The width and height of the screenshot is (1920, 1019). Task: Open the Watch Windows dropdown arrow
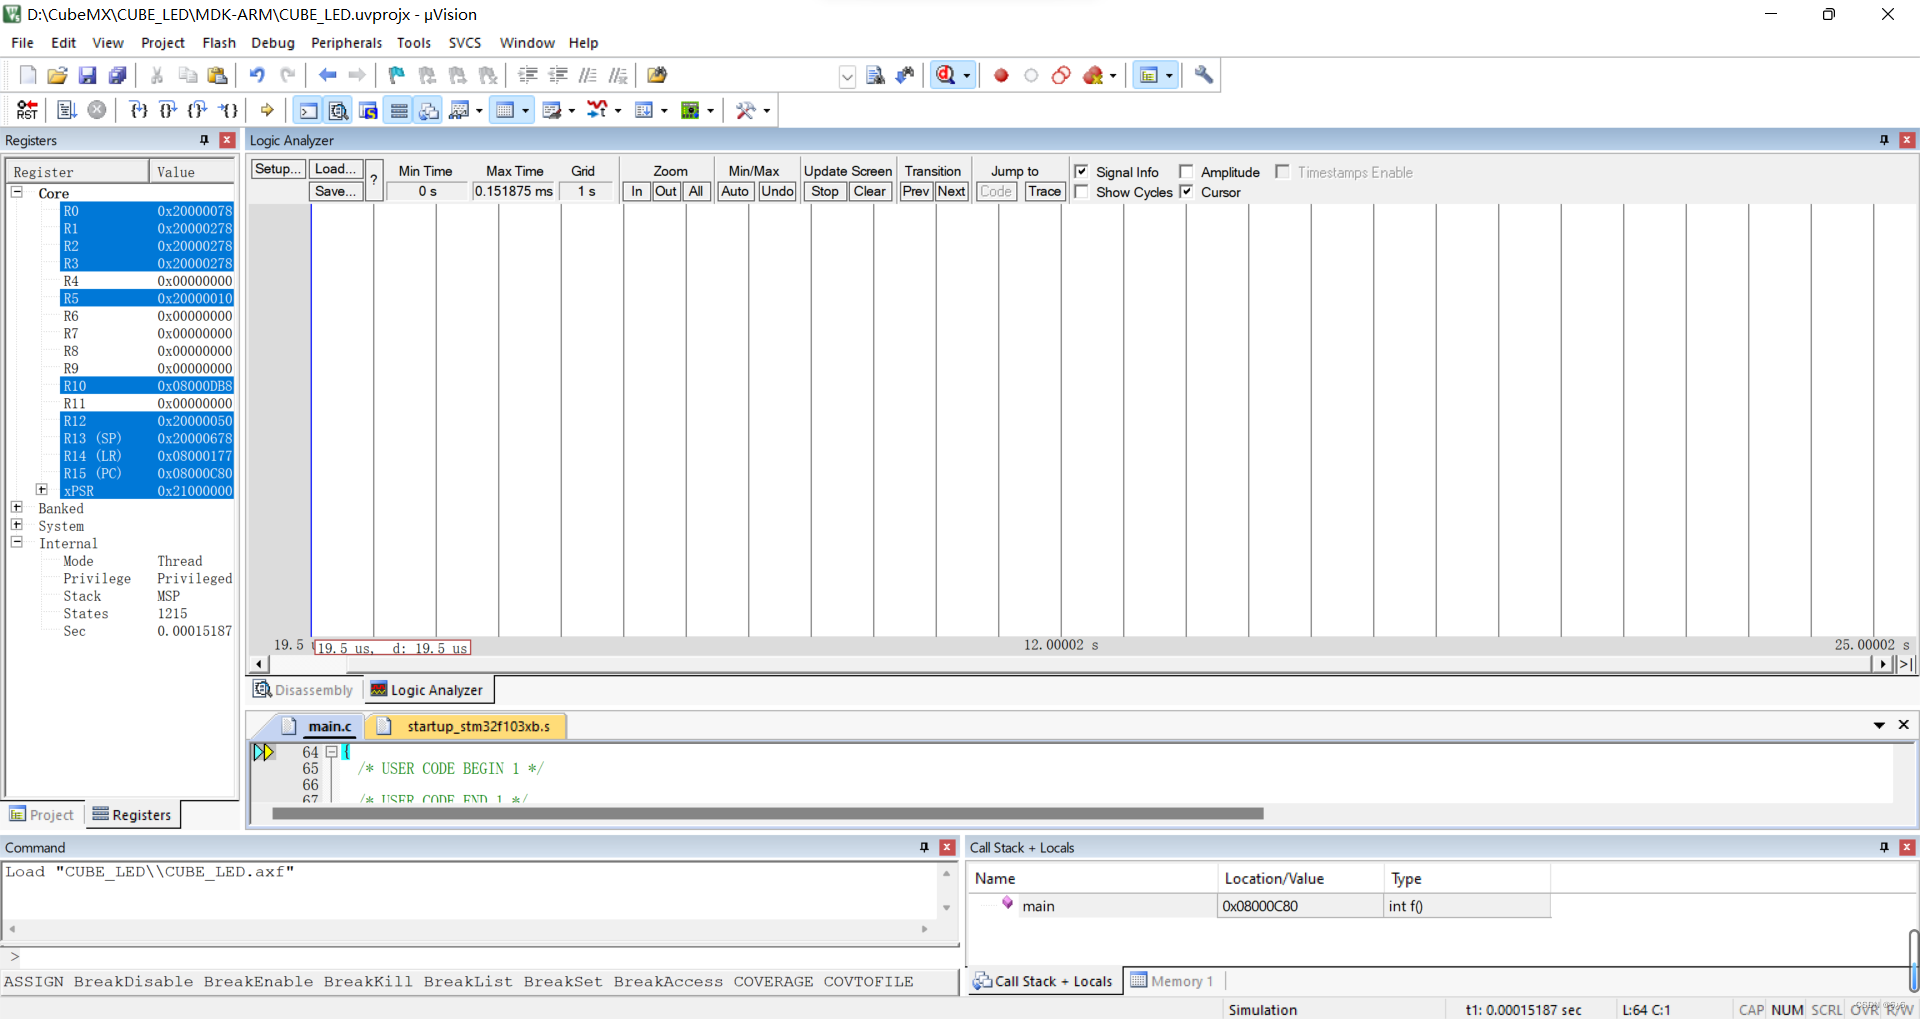point(479,111)
